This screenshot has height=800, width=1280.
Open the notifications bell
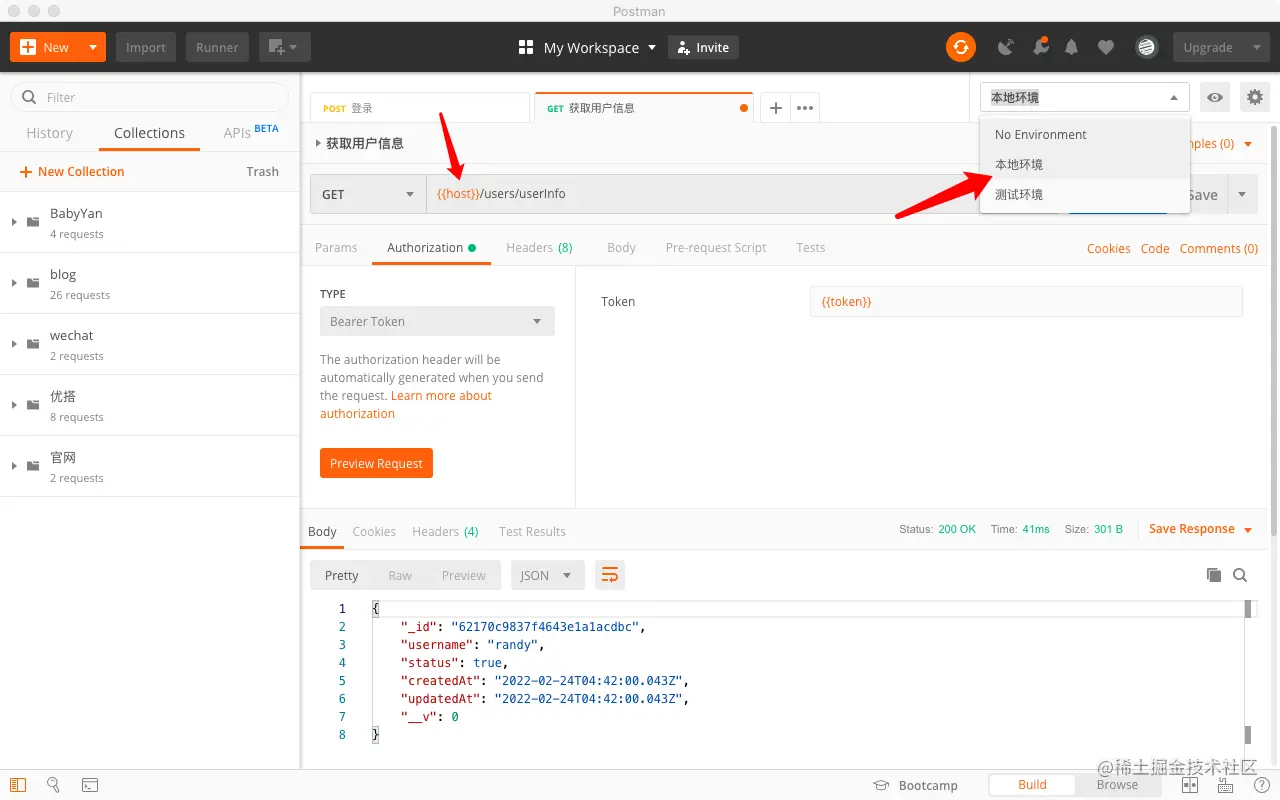[x=1072, y=47]
